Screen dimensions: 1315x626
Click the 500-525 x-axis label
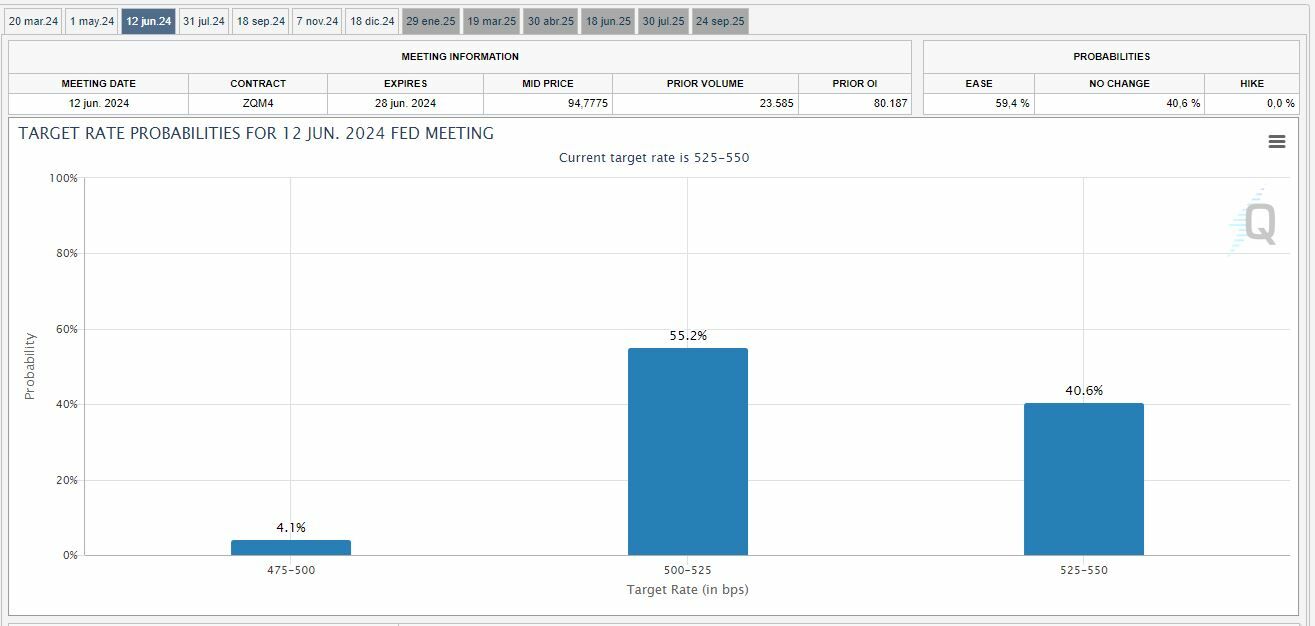tap(687, 570)
